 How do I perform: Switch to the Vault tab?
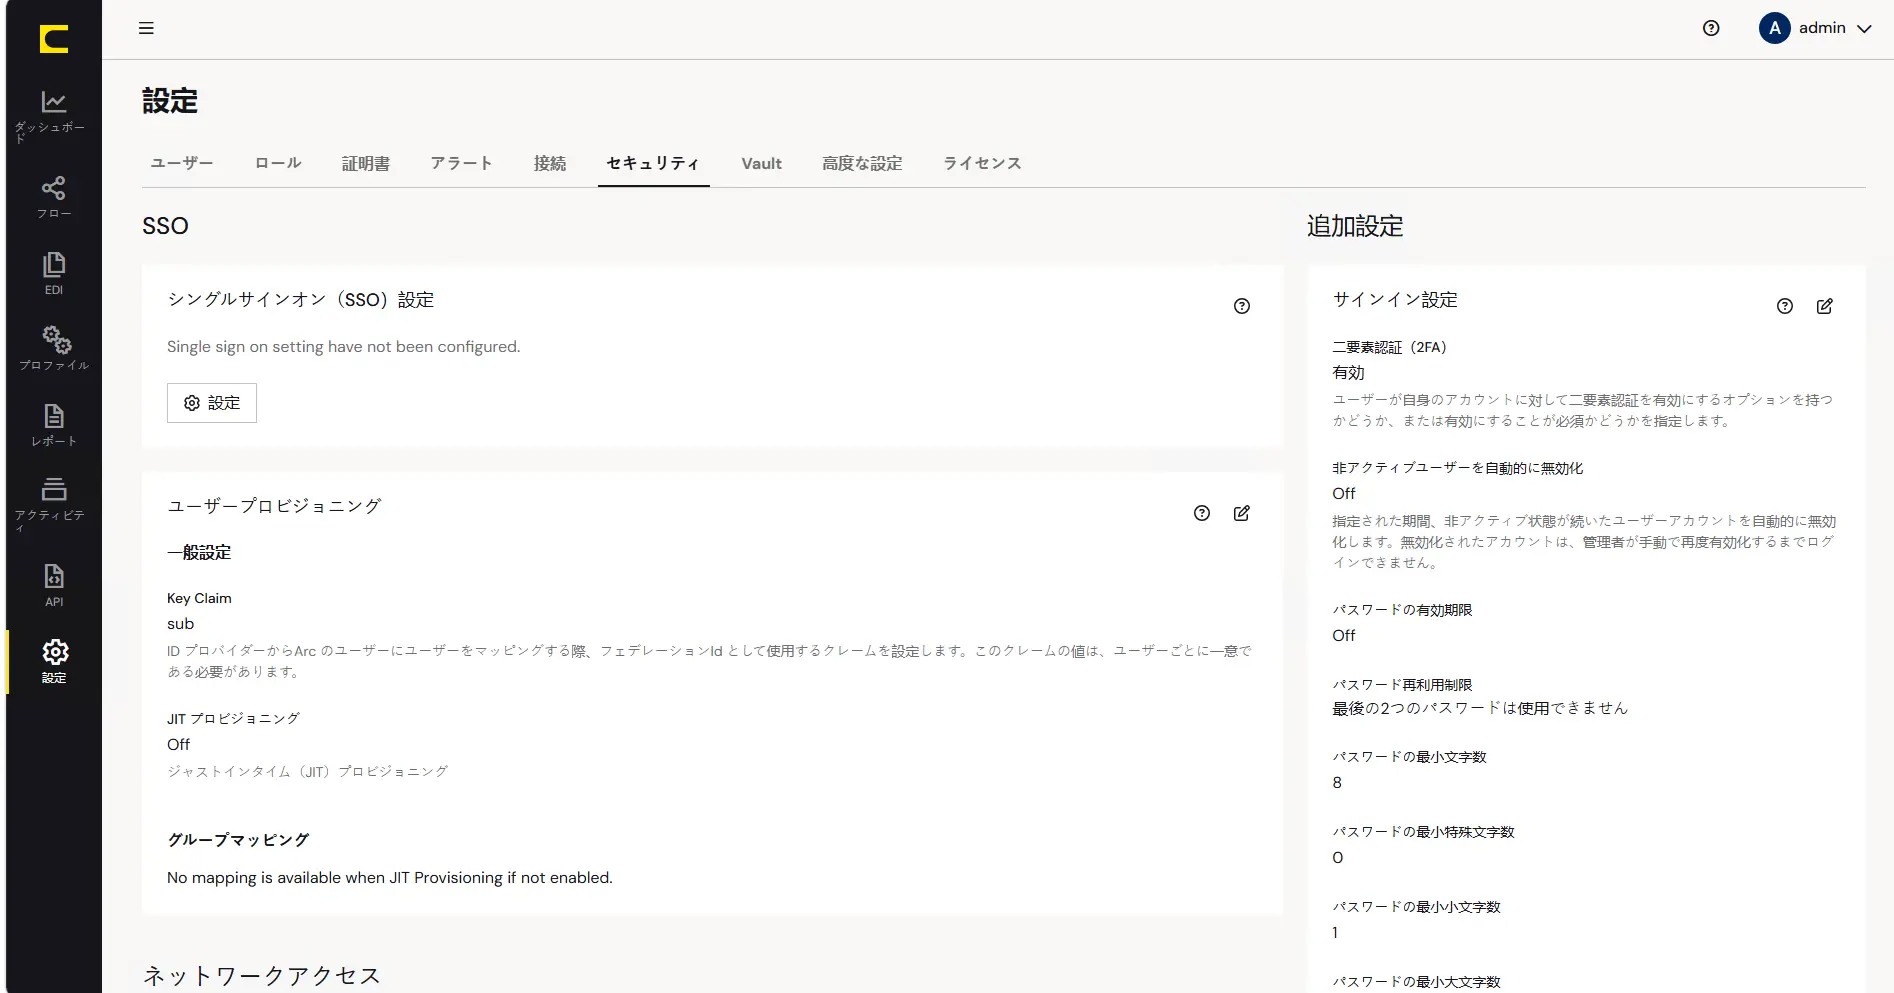click(761, 163)
